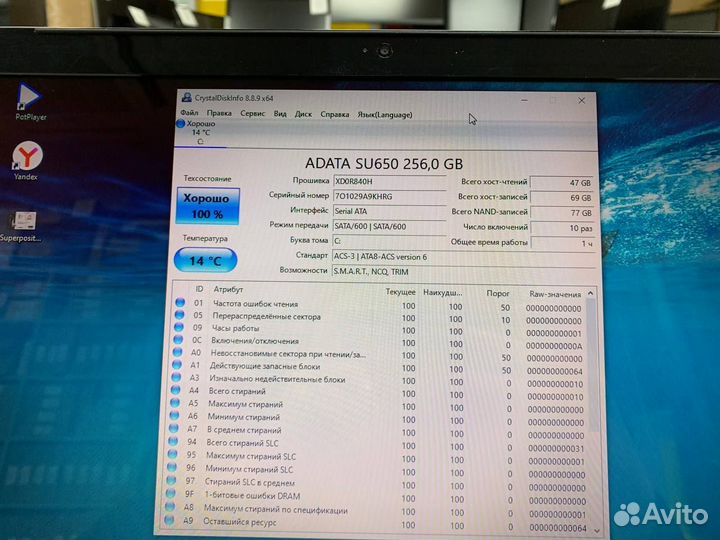Select the row 1-битовые ошибки DRAM
The width and height of the screenshot is (720, 540).
click(379, 498)
